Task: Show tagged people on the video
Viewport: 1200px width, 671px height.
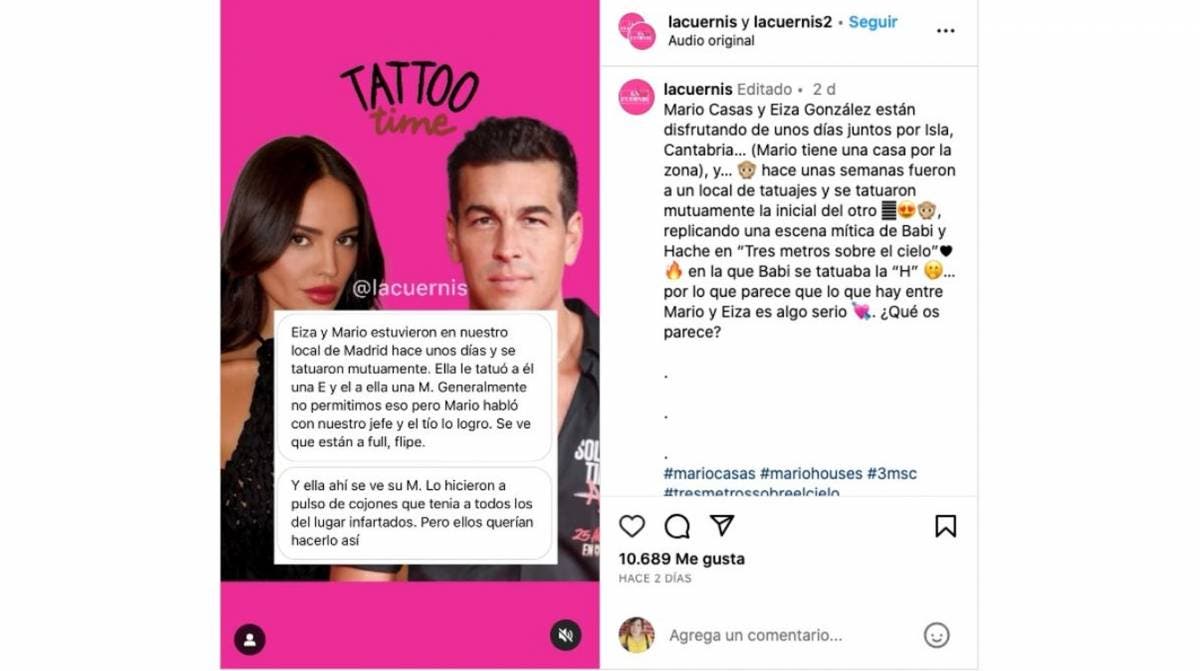Action: [249, 638]
